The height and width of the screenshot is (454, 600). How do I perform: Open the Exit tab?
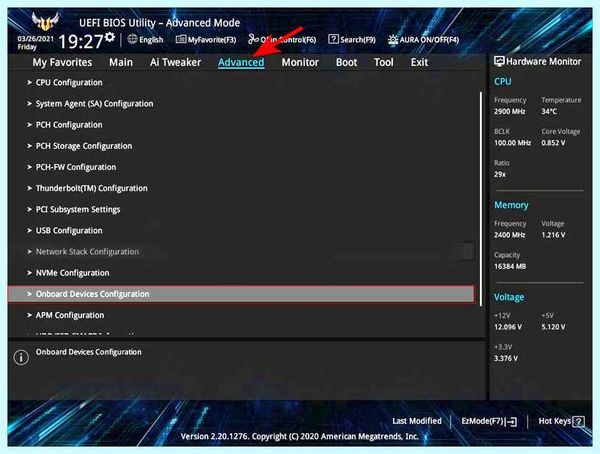419,62
